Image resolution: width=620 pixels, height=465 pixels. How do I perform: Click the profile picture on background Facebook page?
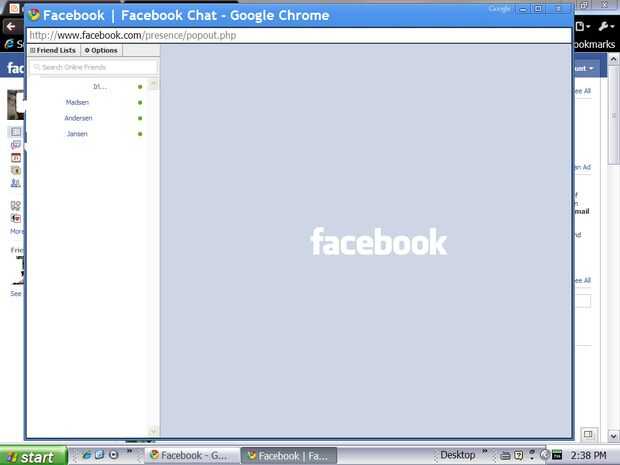pos(15,105)
